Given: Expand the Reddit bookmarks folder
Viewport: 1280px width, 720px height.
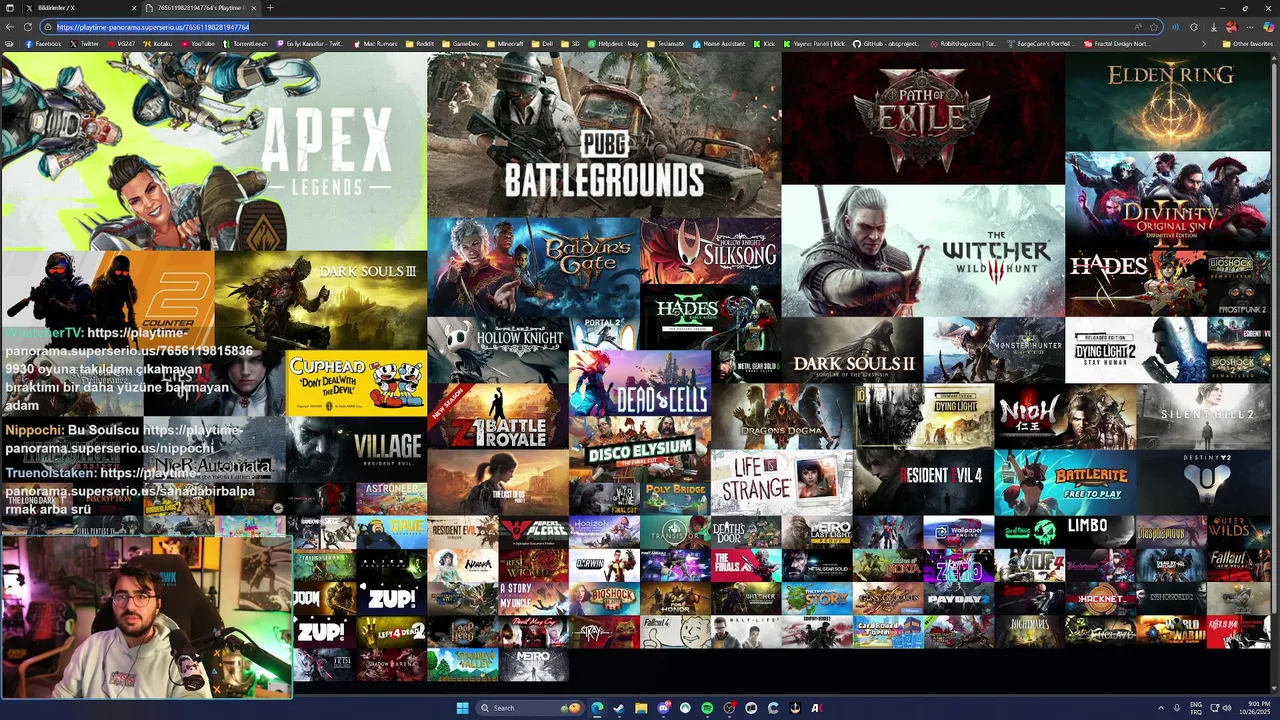Looking at the screenshot, I should pos(420,44).
